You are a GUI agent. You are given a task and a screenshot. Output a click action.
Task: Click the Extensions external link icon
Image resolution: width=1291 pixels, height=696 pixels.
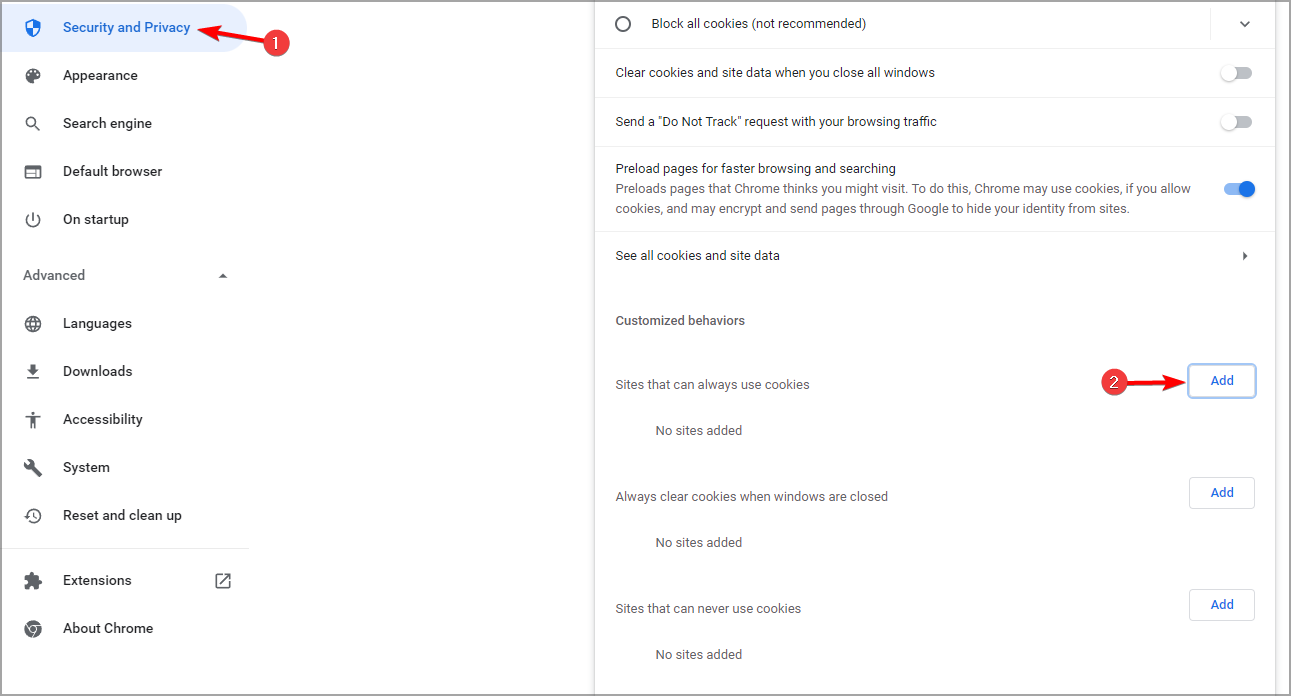[223, 580]
